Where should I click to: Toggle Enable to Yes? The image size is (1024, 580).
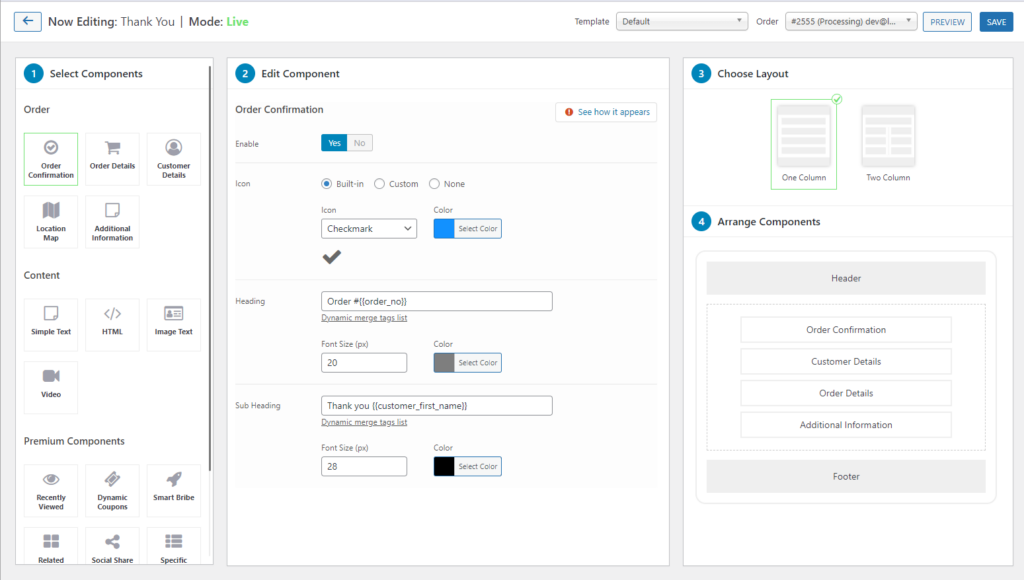pos(334,143)
